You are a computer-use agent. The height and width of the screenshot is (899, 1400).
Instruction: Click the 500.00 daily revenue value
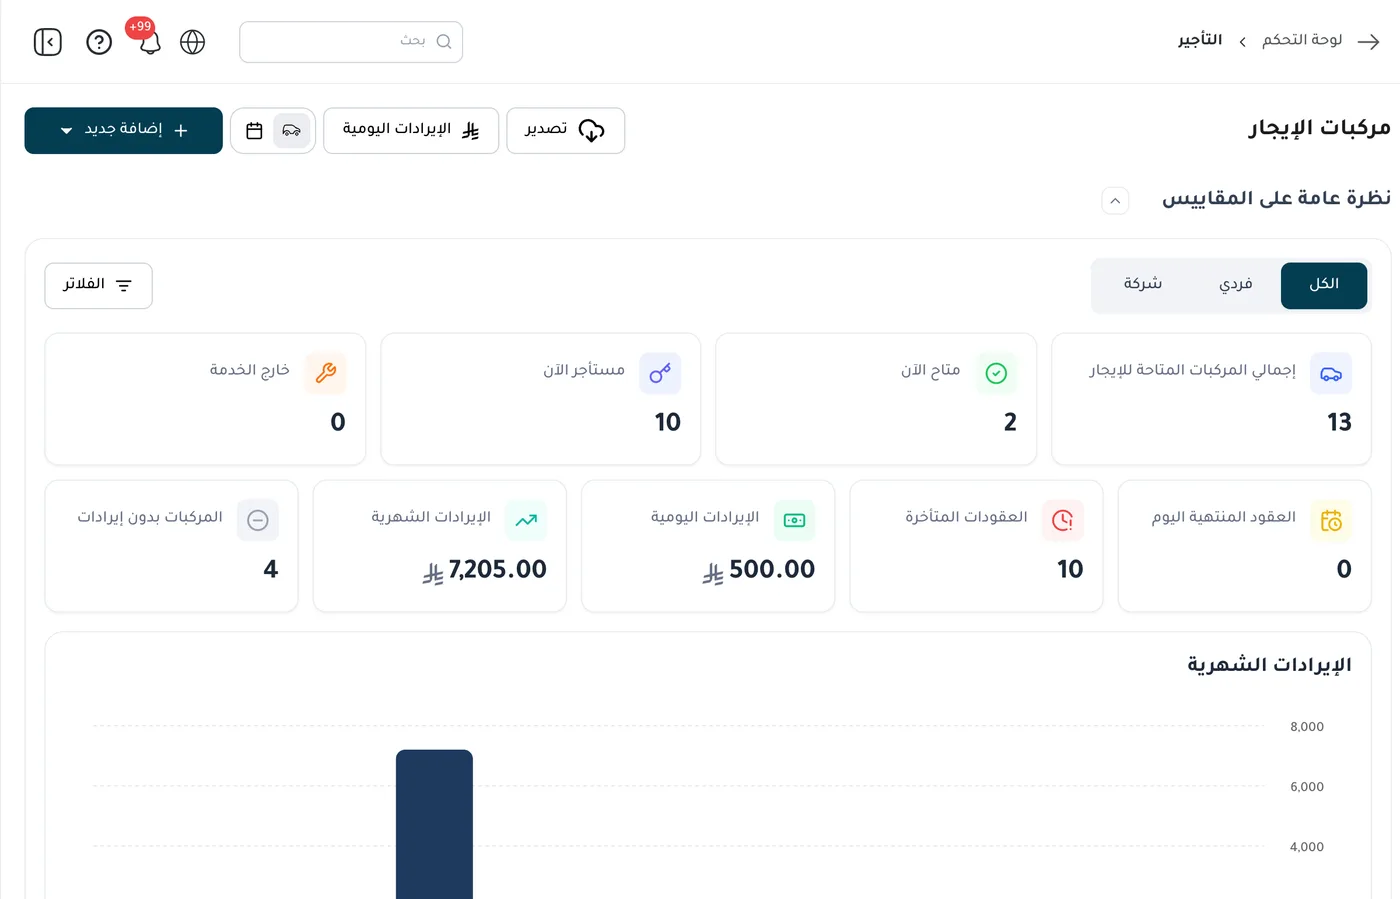point(772,569)
